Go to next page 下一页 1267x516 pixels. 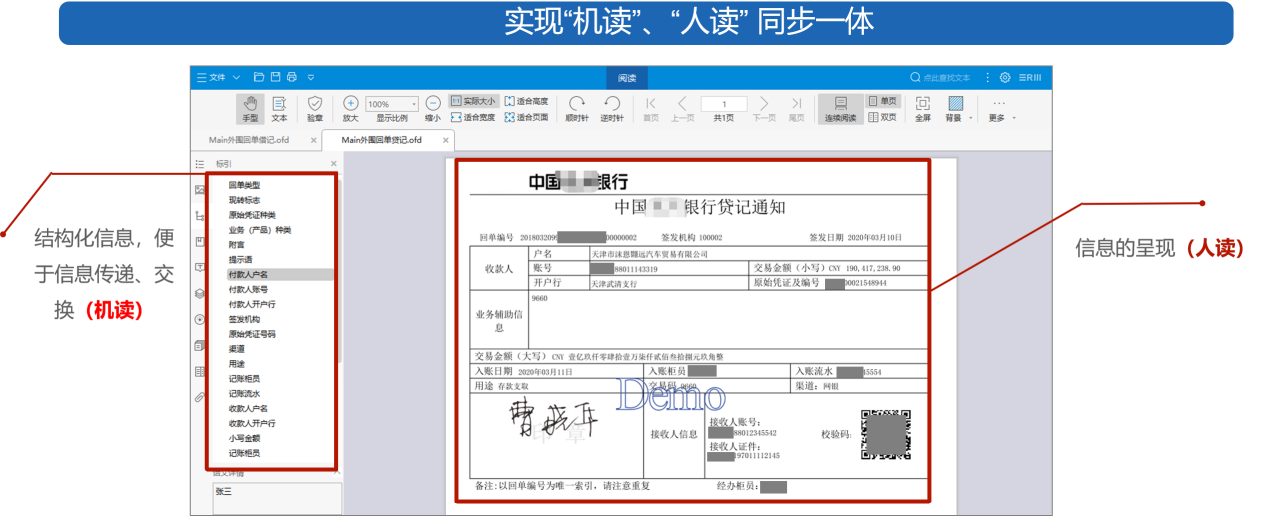[764, 109]
